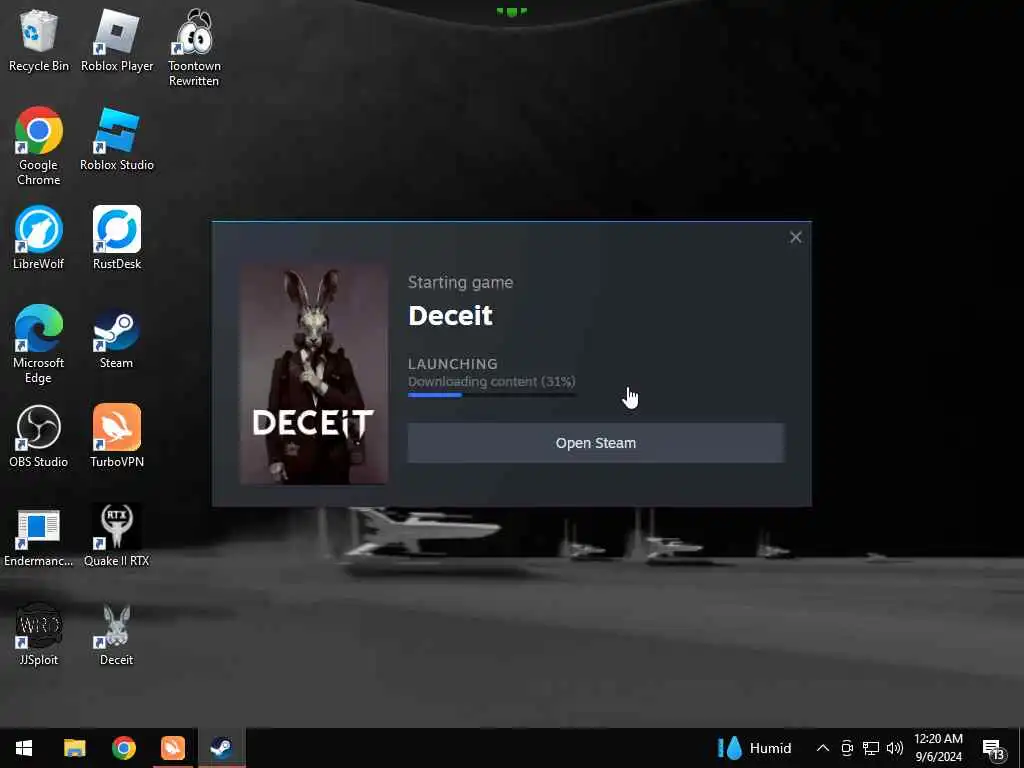1024x768 pixels.
Task: Select the RustDesk desktop shortcut
Action: point(117,238)
